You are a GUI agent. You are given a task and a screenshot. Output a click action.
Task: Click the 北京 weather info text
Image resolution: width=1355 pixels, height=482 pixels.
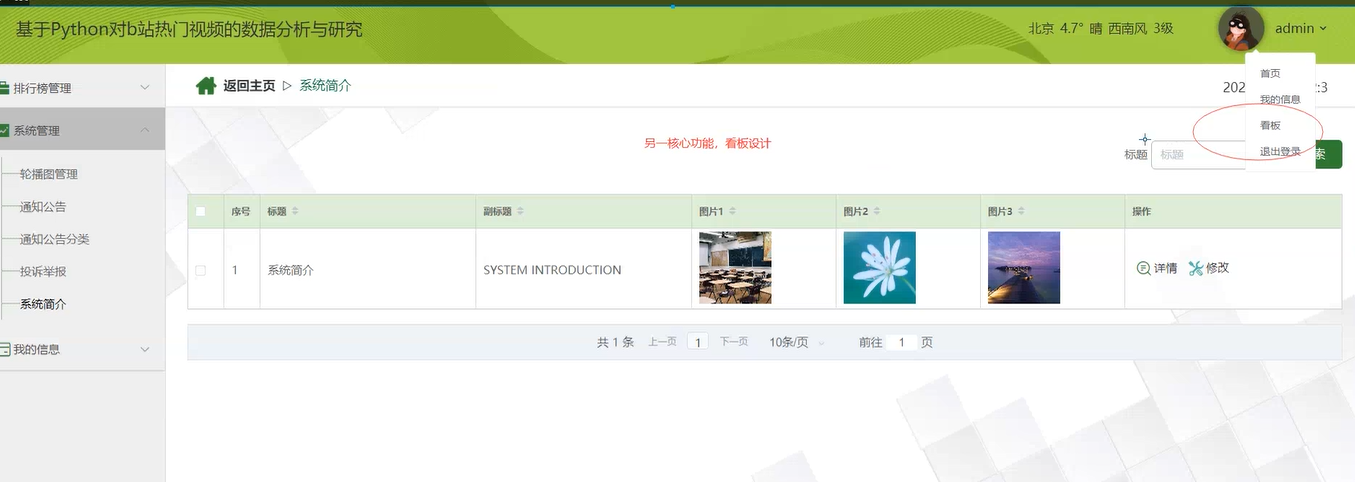tap(1101, 29)
